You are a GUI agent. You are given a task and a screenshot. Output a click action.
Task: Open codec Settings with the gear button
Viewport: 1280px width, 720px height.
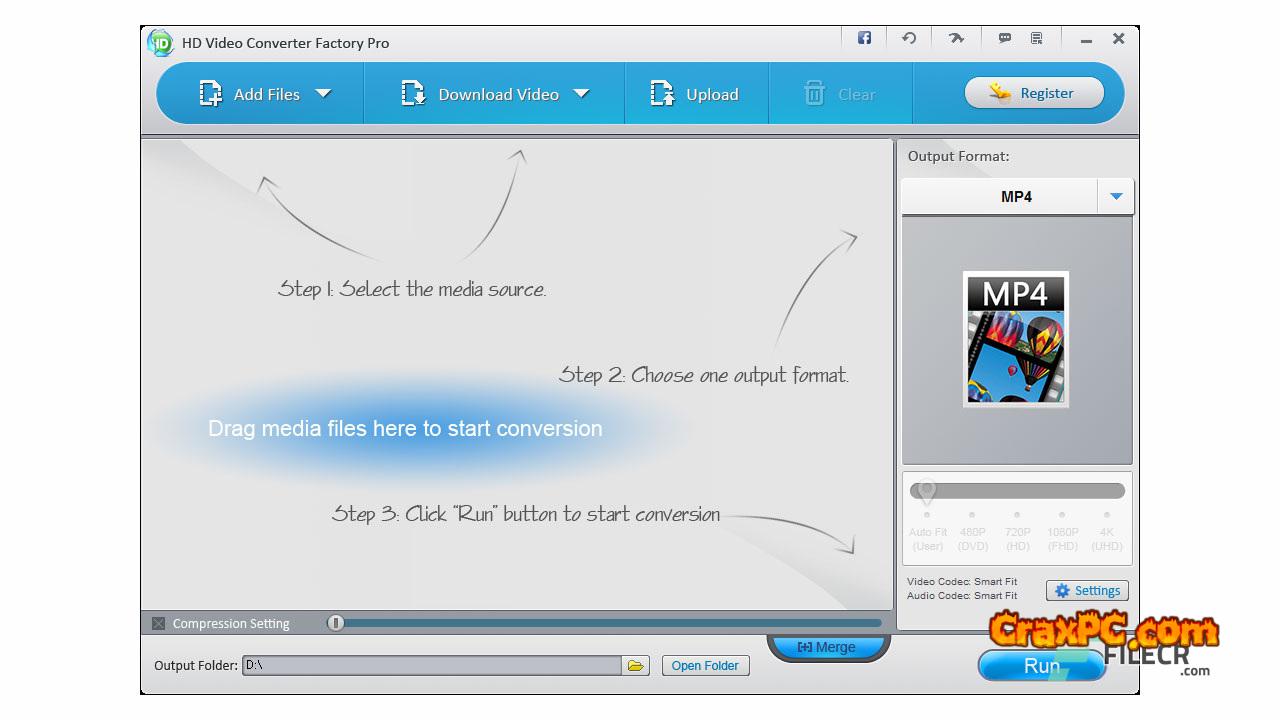pos(1087,591)
